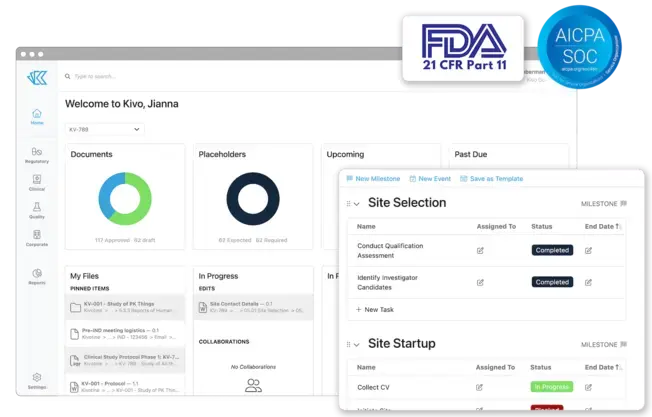This screenshot has width=652, height=417.
Task: Open Reports from the sidebar
Action: [x=37, y=276]
